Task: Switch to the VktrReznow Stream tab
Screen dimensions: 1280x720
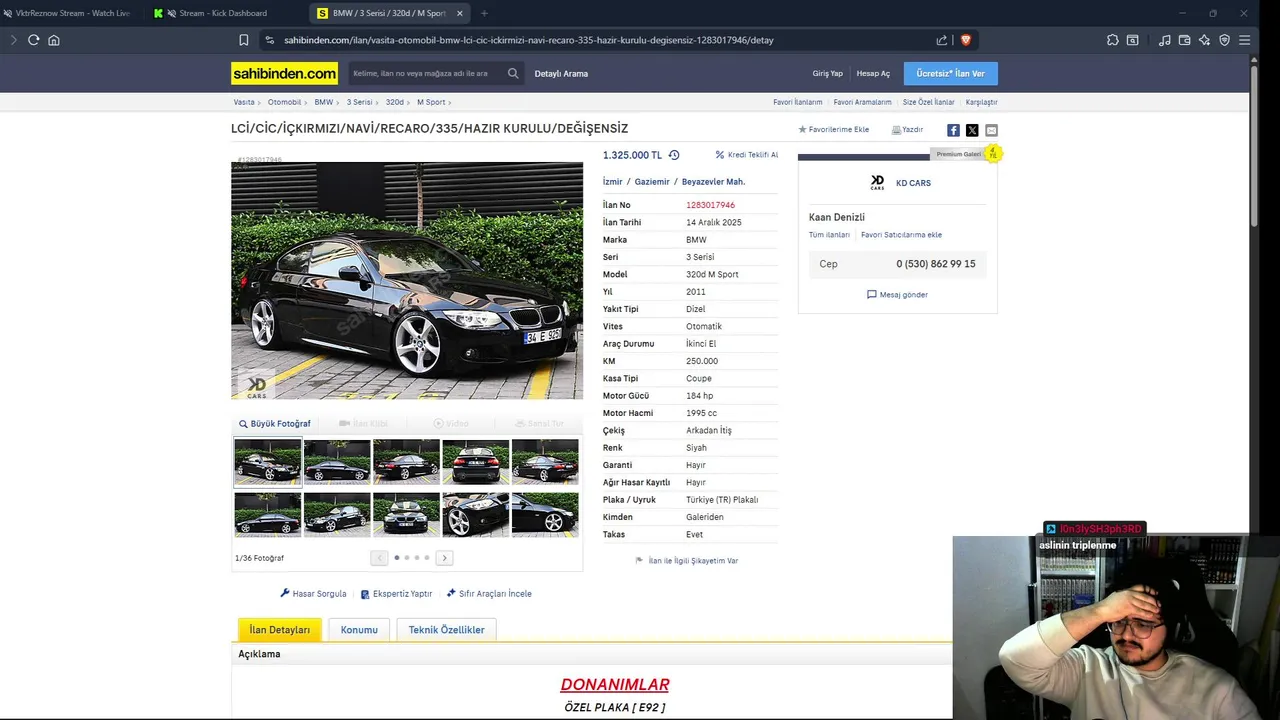Action: click(x=66, y=13)
